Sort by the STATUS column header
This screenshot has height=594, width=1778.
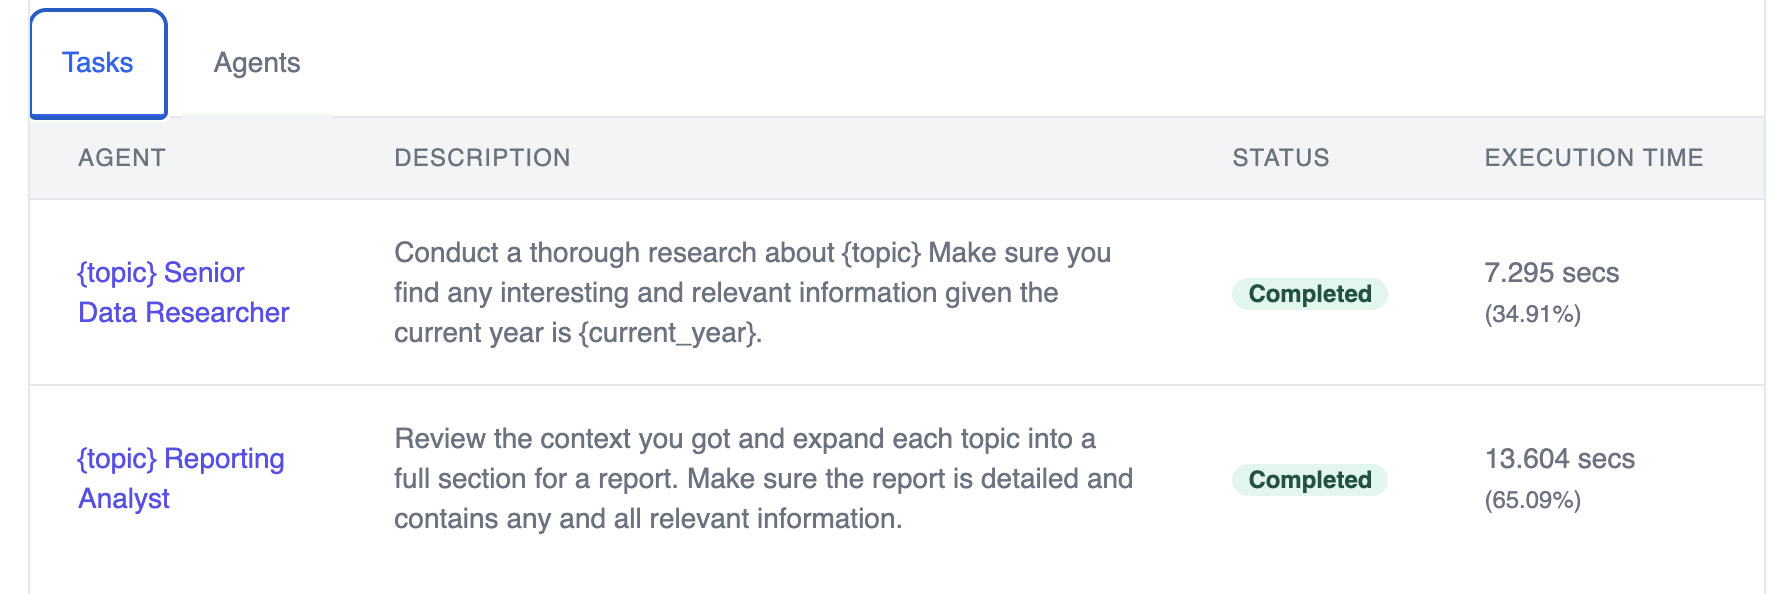point(1281,158)
